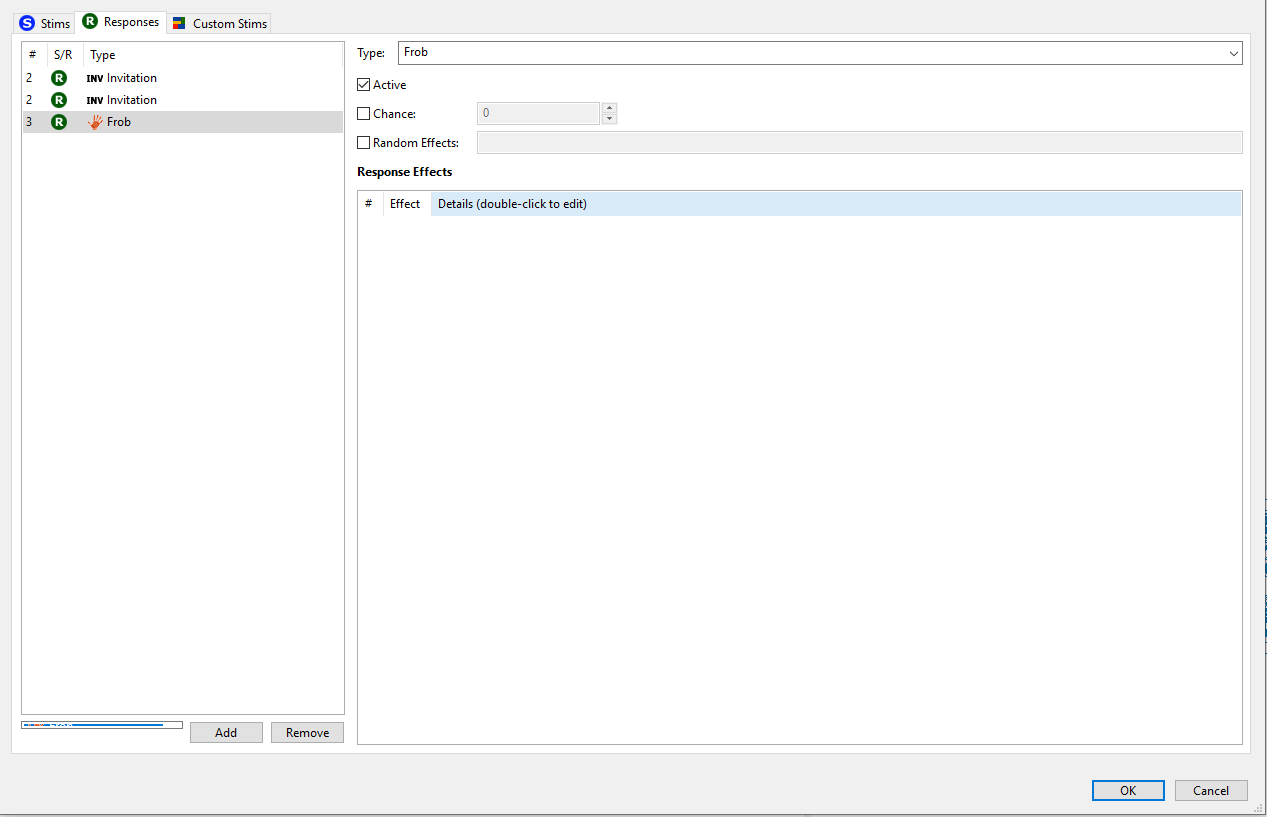Uncheck the Active checkbox
This screenshot has width=1267, height=817.
click(x=364, y=85)
